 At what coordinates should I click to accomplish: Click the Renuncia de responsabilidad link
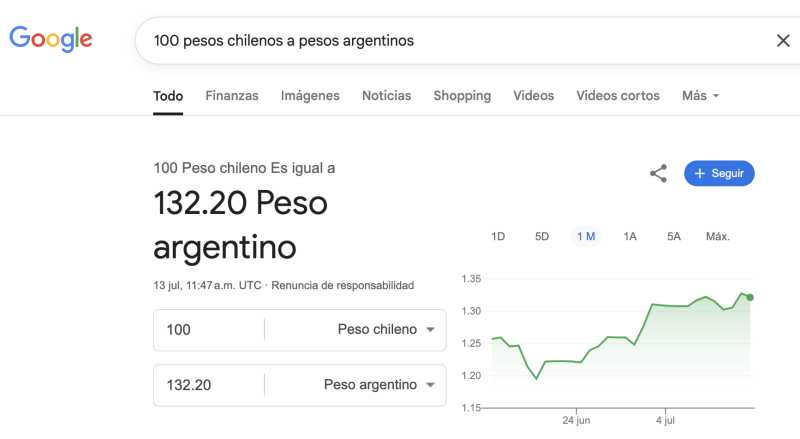coord(342,285)
